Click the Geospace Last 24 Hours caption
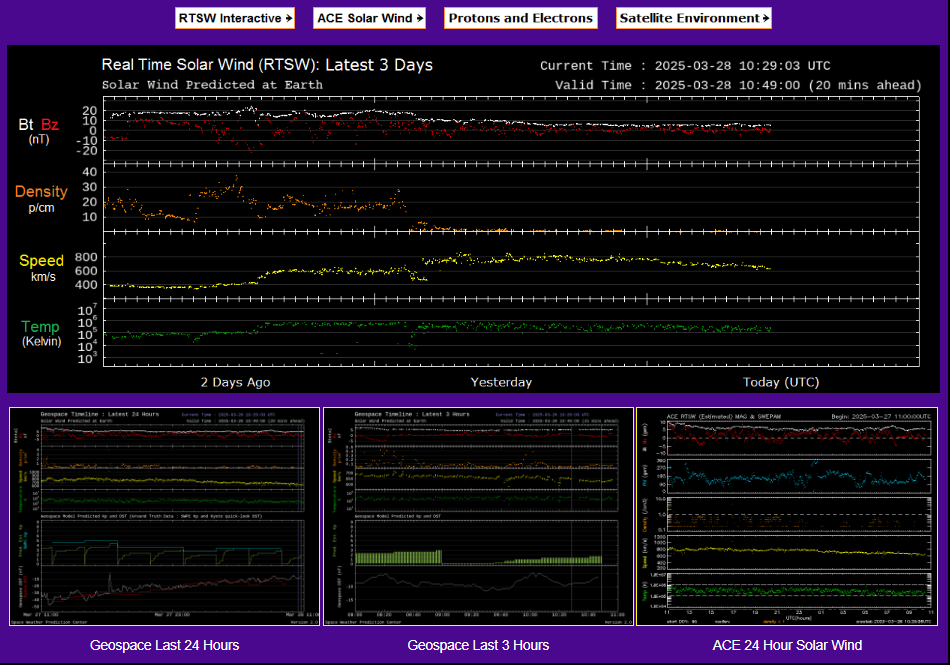The width and height of the screenshot is (950, 665). (x=164, y=646)
